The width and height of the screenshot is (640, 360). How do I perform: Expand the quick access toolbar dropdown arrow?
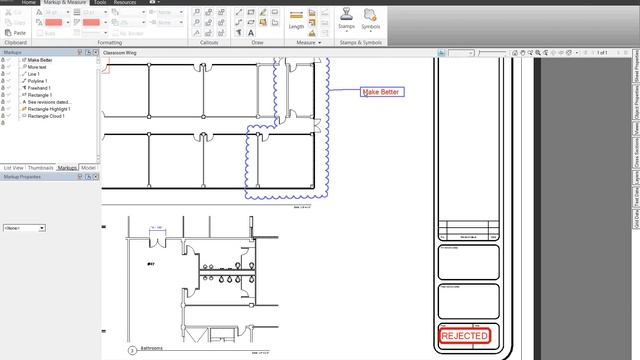(x=158, y=2)
